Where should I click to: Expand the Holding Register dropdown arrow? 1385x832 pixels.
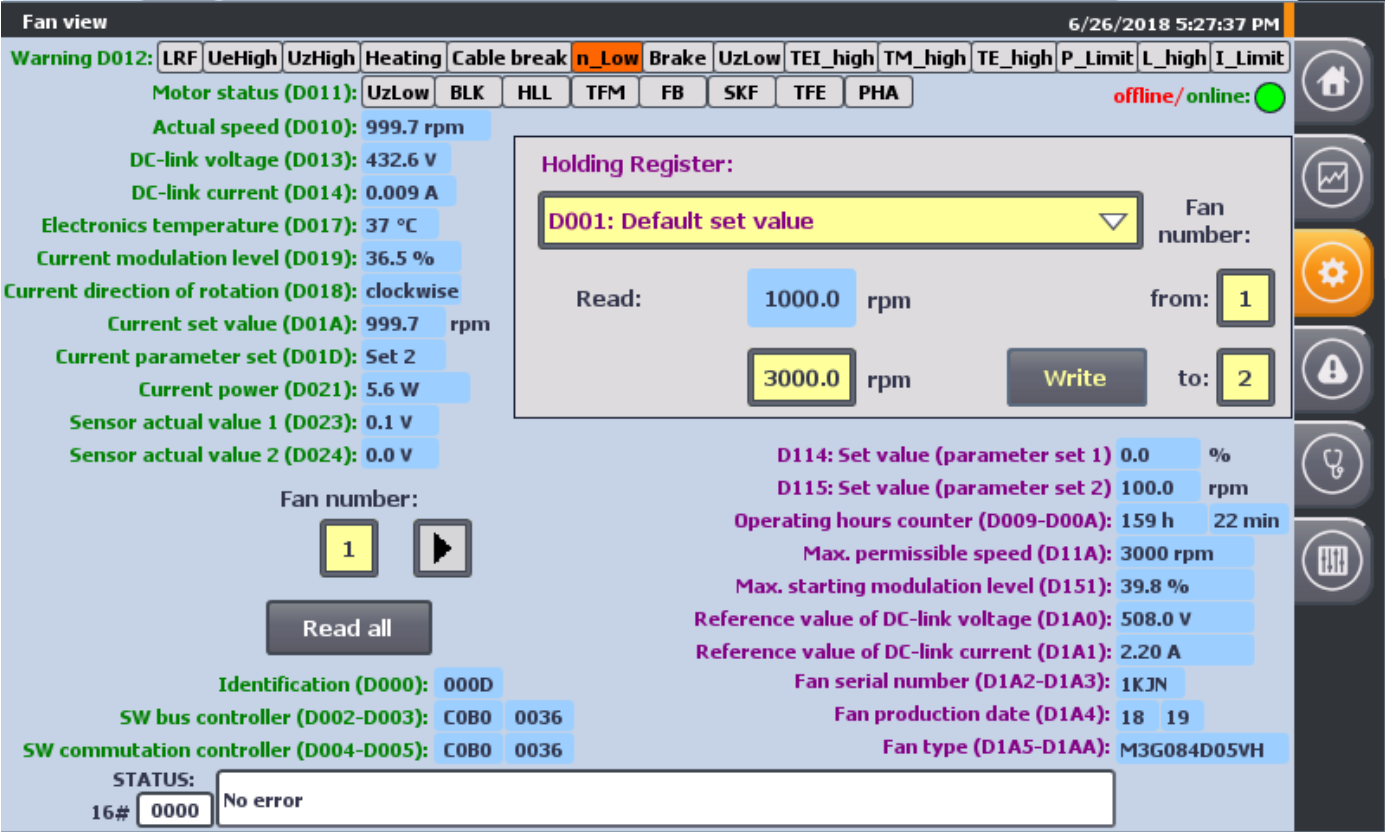[x=1112, y=221]
